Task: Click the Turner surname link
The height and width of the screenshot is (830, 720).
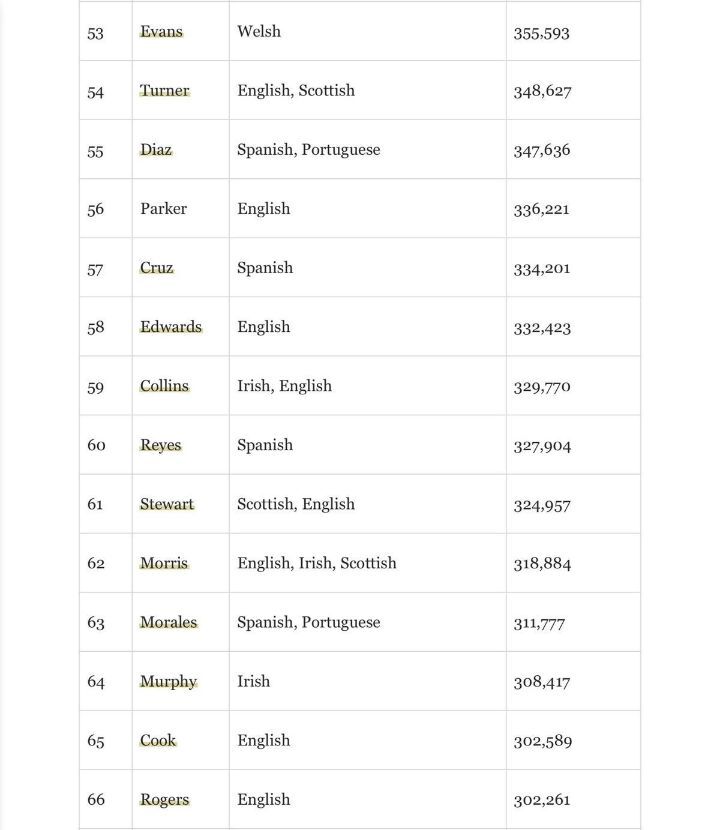Action: (164, 91)
